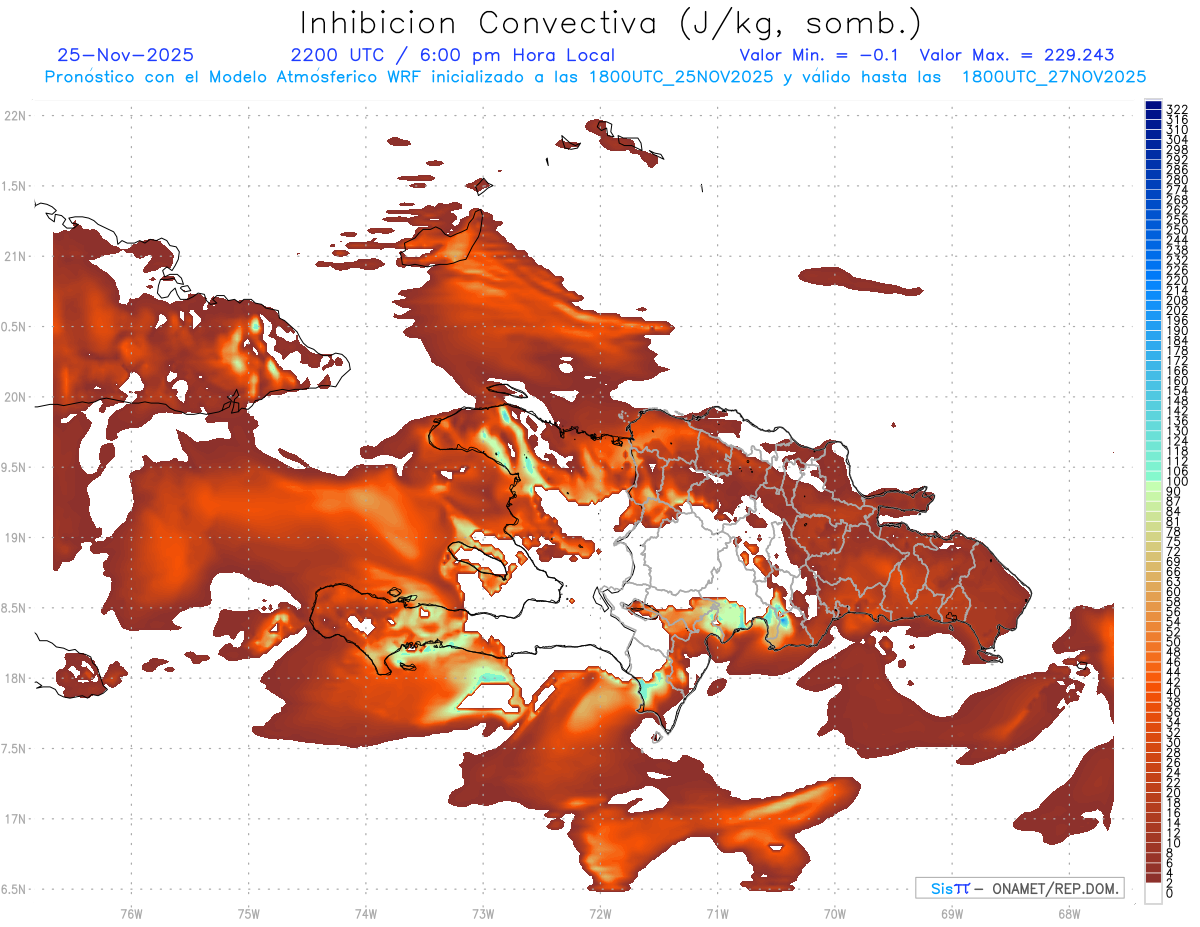
Task: Click the '250' color scale value
Action: 1177,230
